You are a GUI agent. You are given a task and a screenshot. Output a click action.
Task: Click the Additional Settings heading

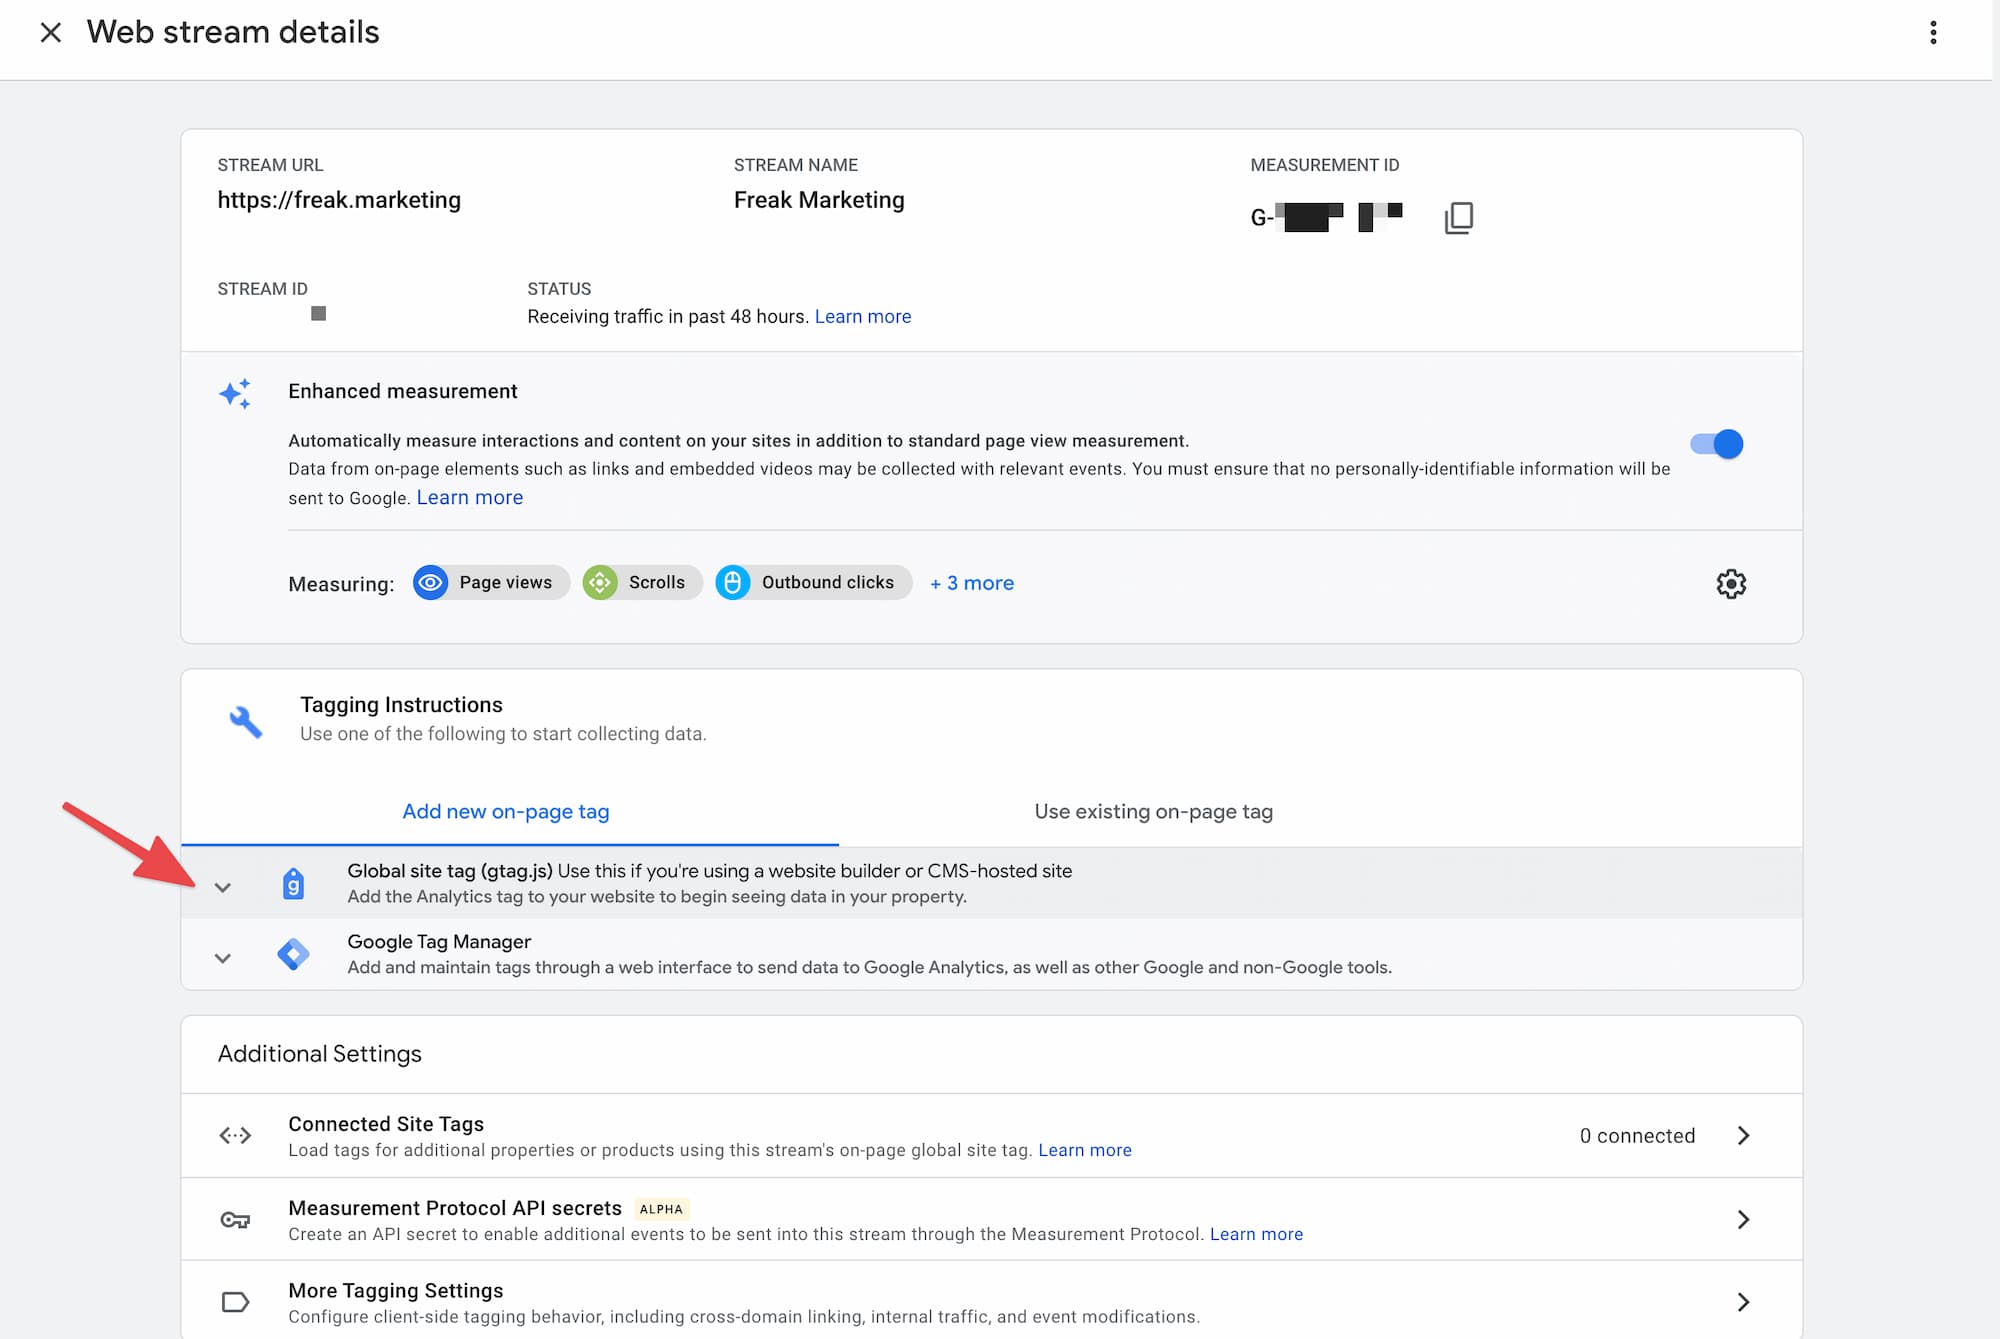(x=320, y=1054)
